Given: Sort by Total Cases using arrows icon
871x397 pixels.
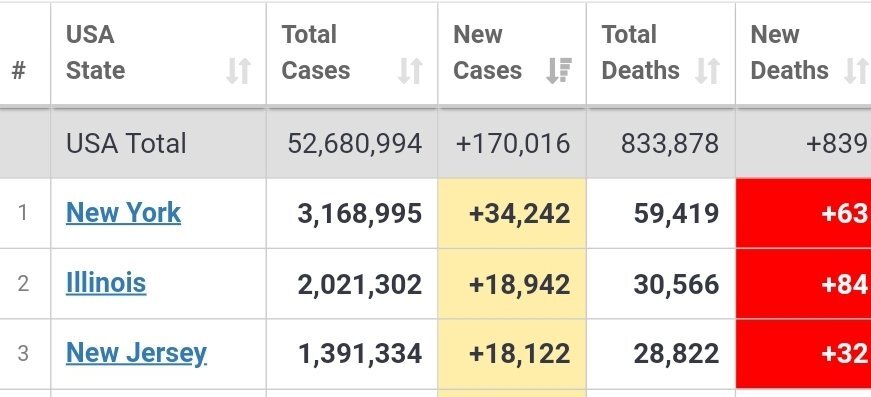Looking at the screenshot, I should click(411, 71).
